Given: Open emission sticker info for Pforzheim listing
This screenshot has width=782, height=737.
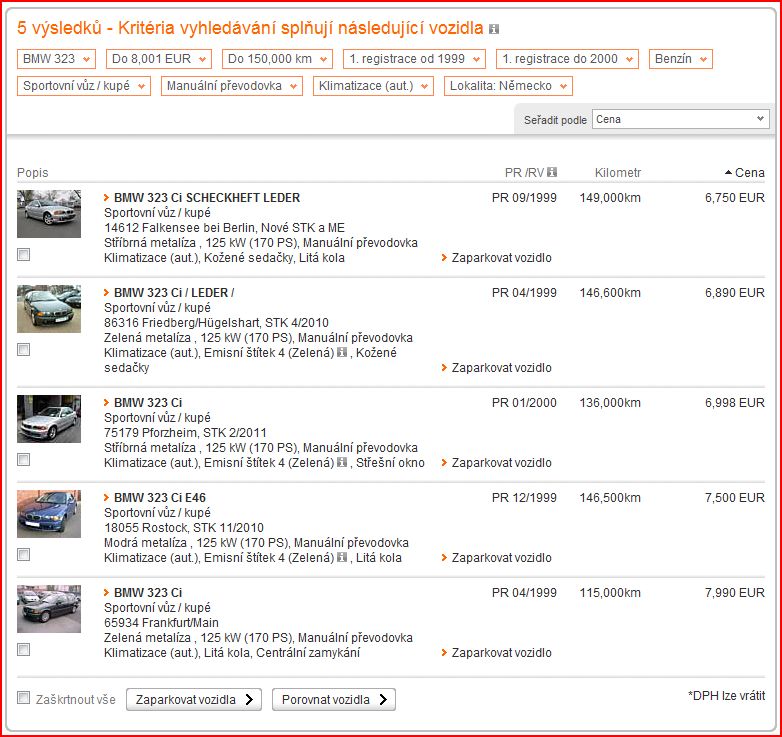Looking at the screenshot, I should point(342,462).
